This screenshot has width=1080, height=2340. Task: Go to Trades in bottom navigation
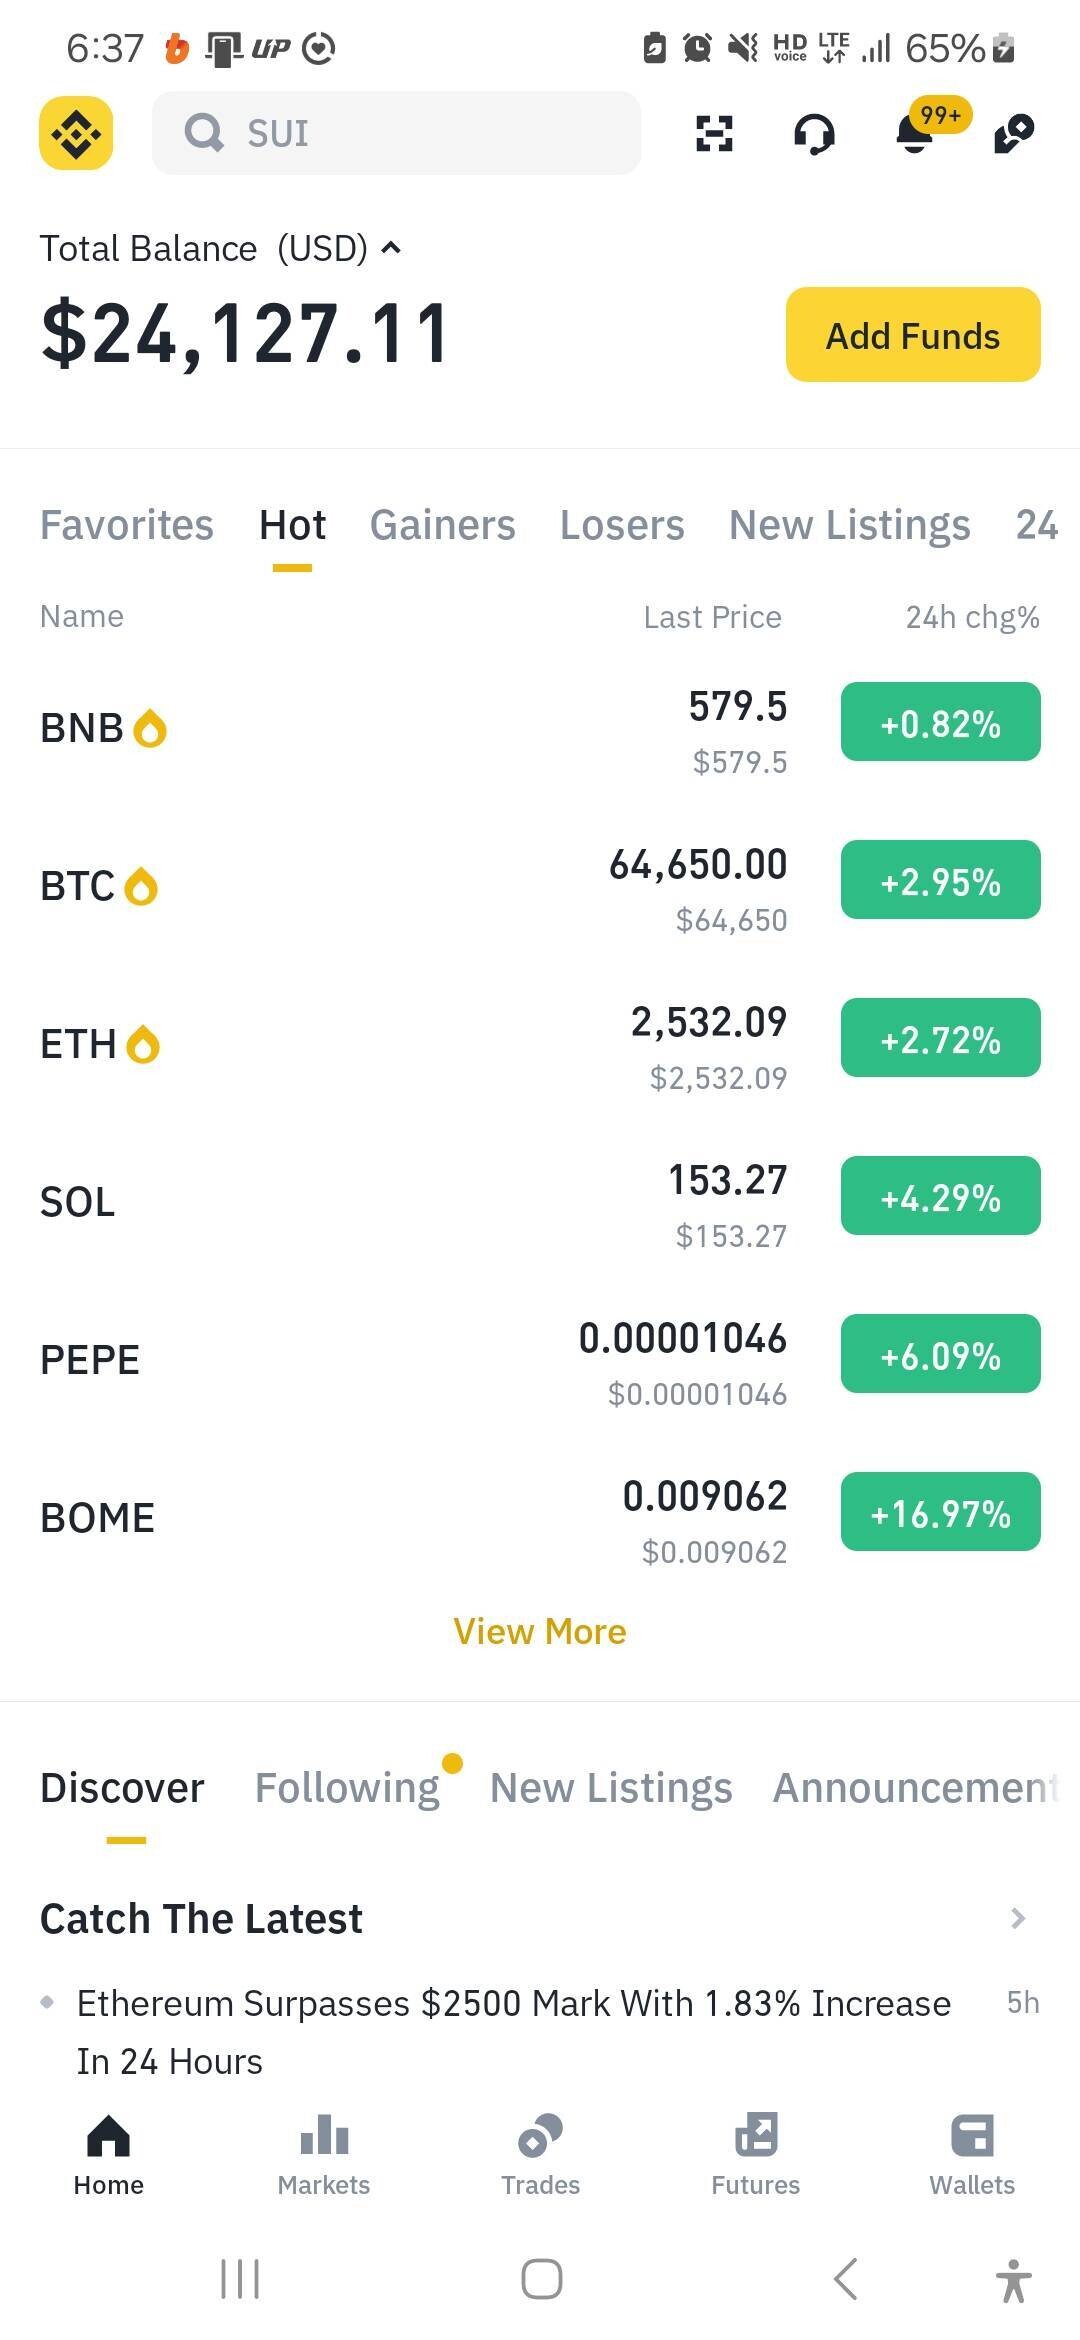[x=540, y=2156]
